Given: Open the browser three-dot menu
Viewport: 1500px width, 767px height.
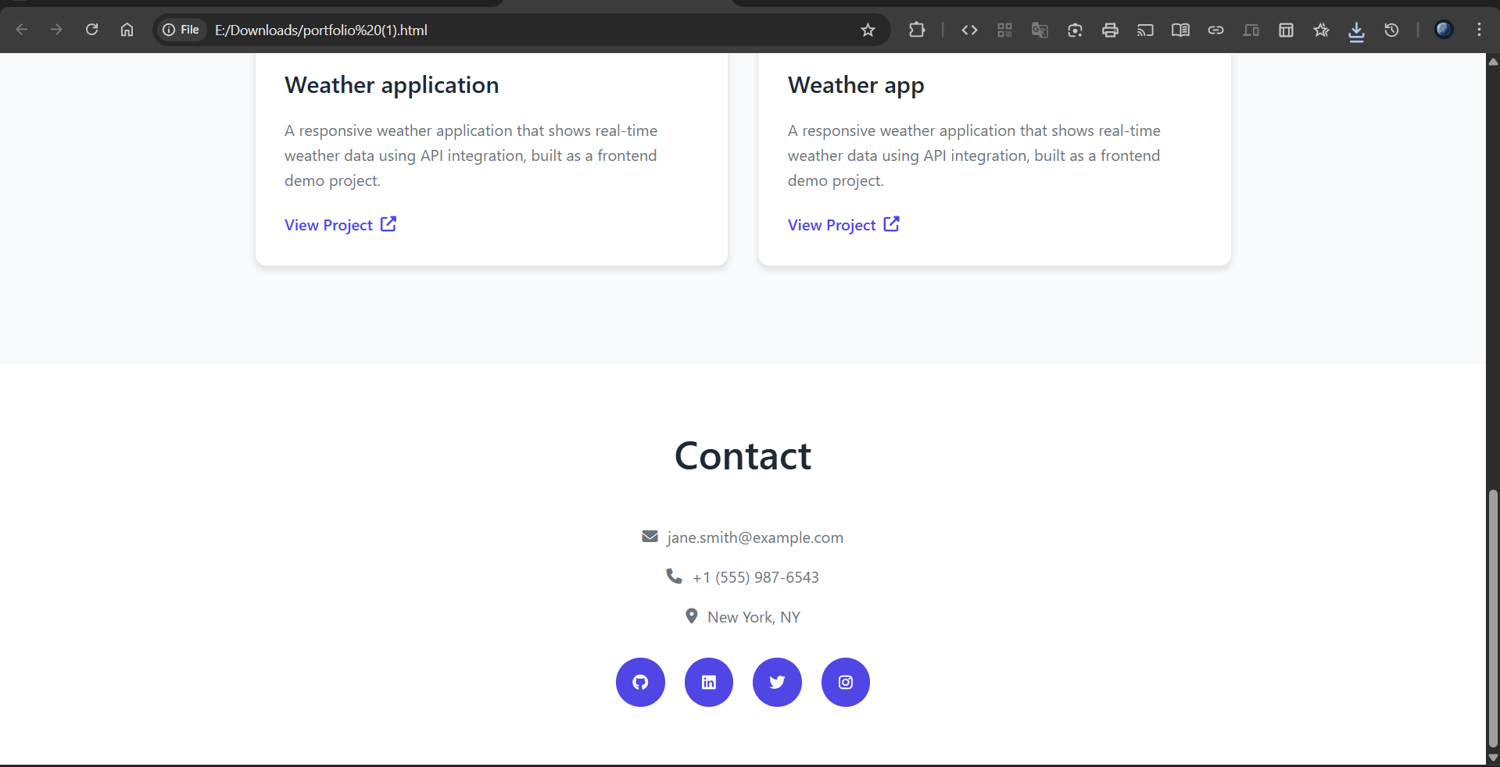Looking at the screenshot, I should coord(1479,30).
